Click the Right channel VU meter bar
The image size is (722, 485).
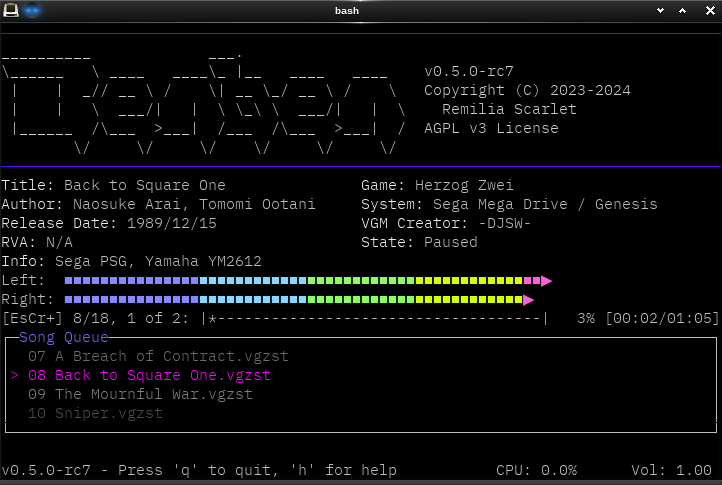click(x=299, y=300)
